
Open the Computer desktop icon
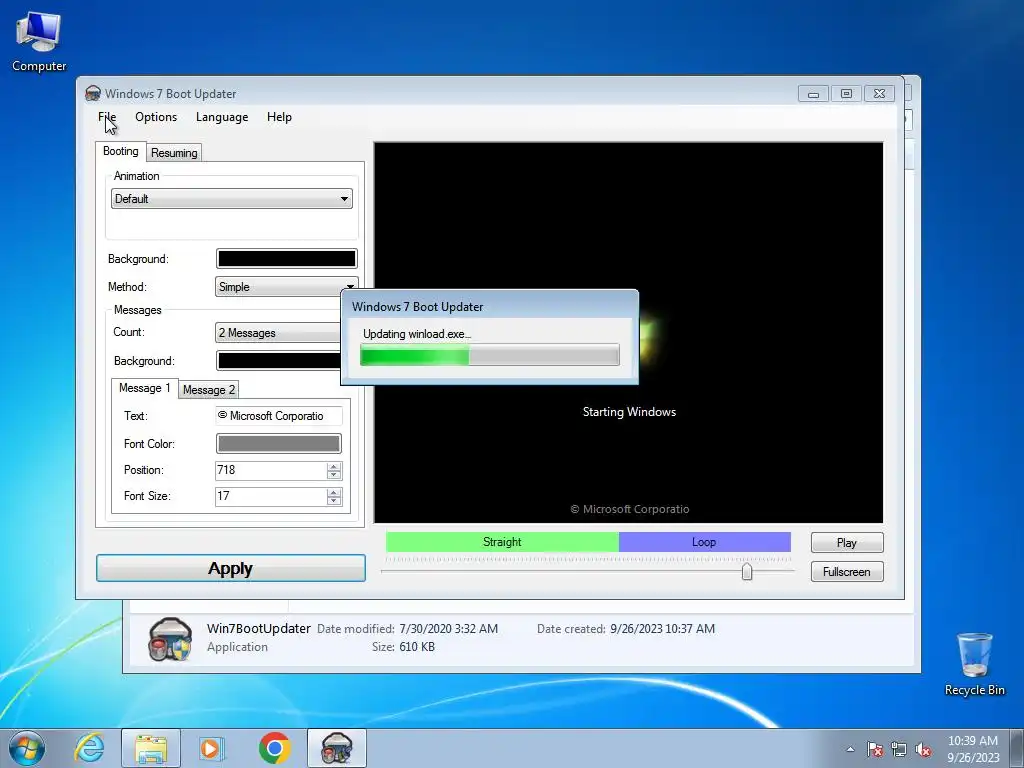39,40
